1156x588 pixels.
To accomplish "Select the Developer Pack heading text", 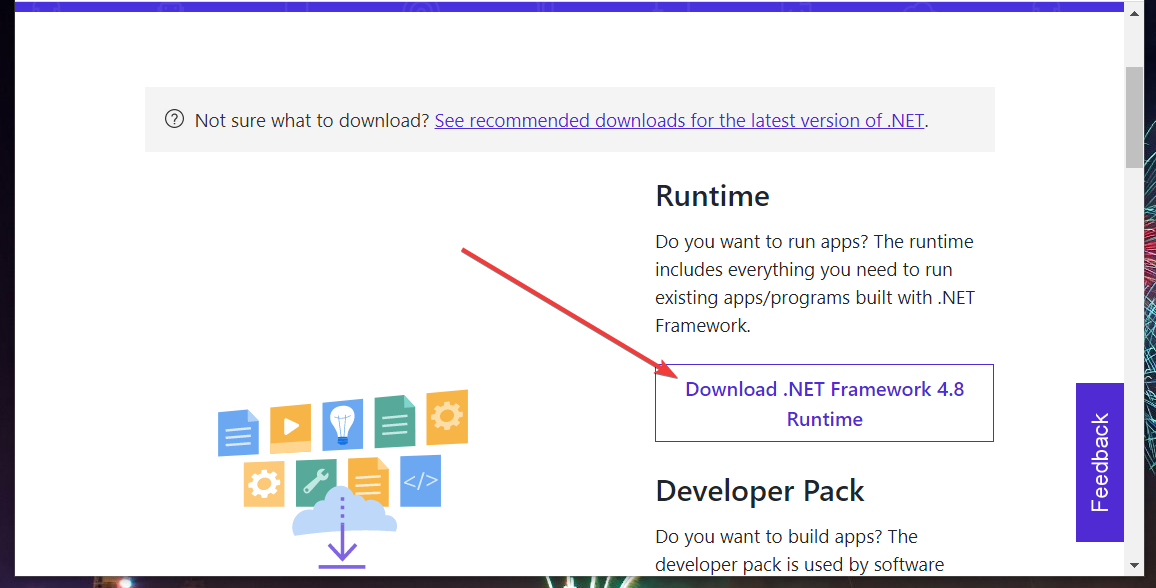I will tap(759, 491).
